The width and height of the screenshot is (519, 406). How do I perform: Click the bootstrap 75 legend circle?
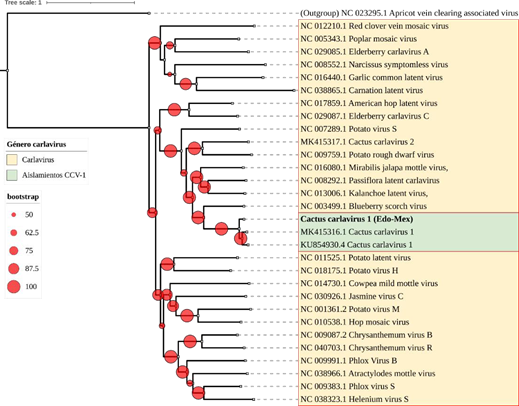tap(14, 251)
